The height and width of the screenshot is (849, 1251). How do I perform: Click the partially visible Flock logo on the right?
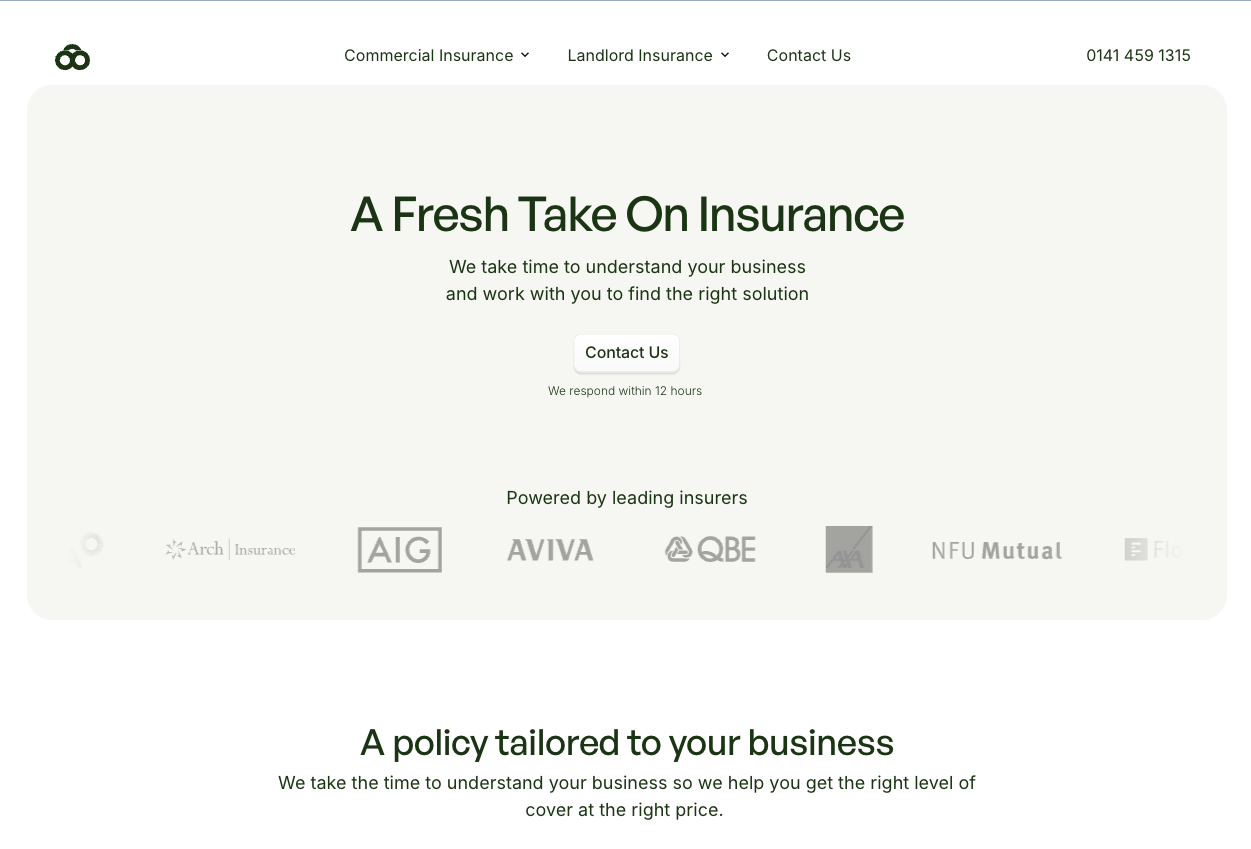point(1155,549)
